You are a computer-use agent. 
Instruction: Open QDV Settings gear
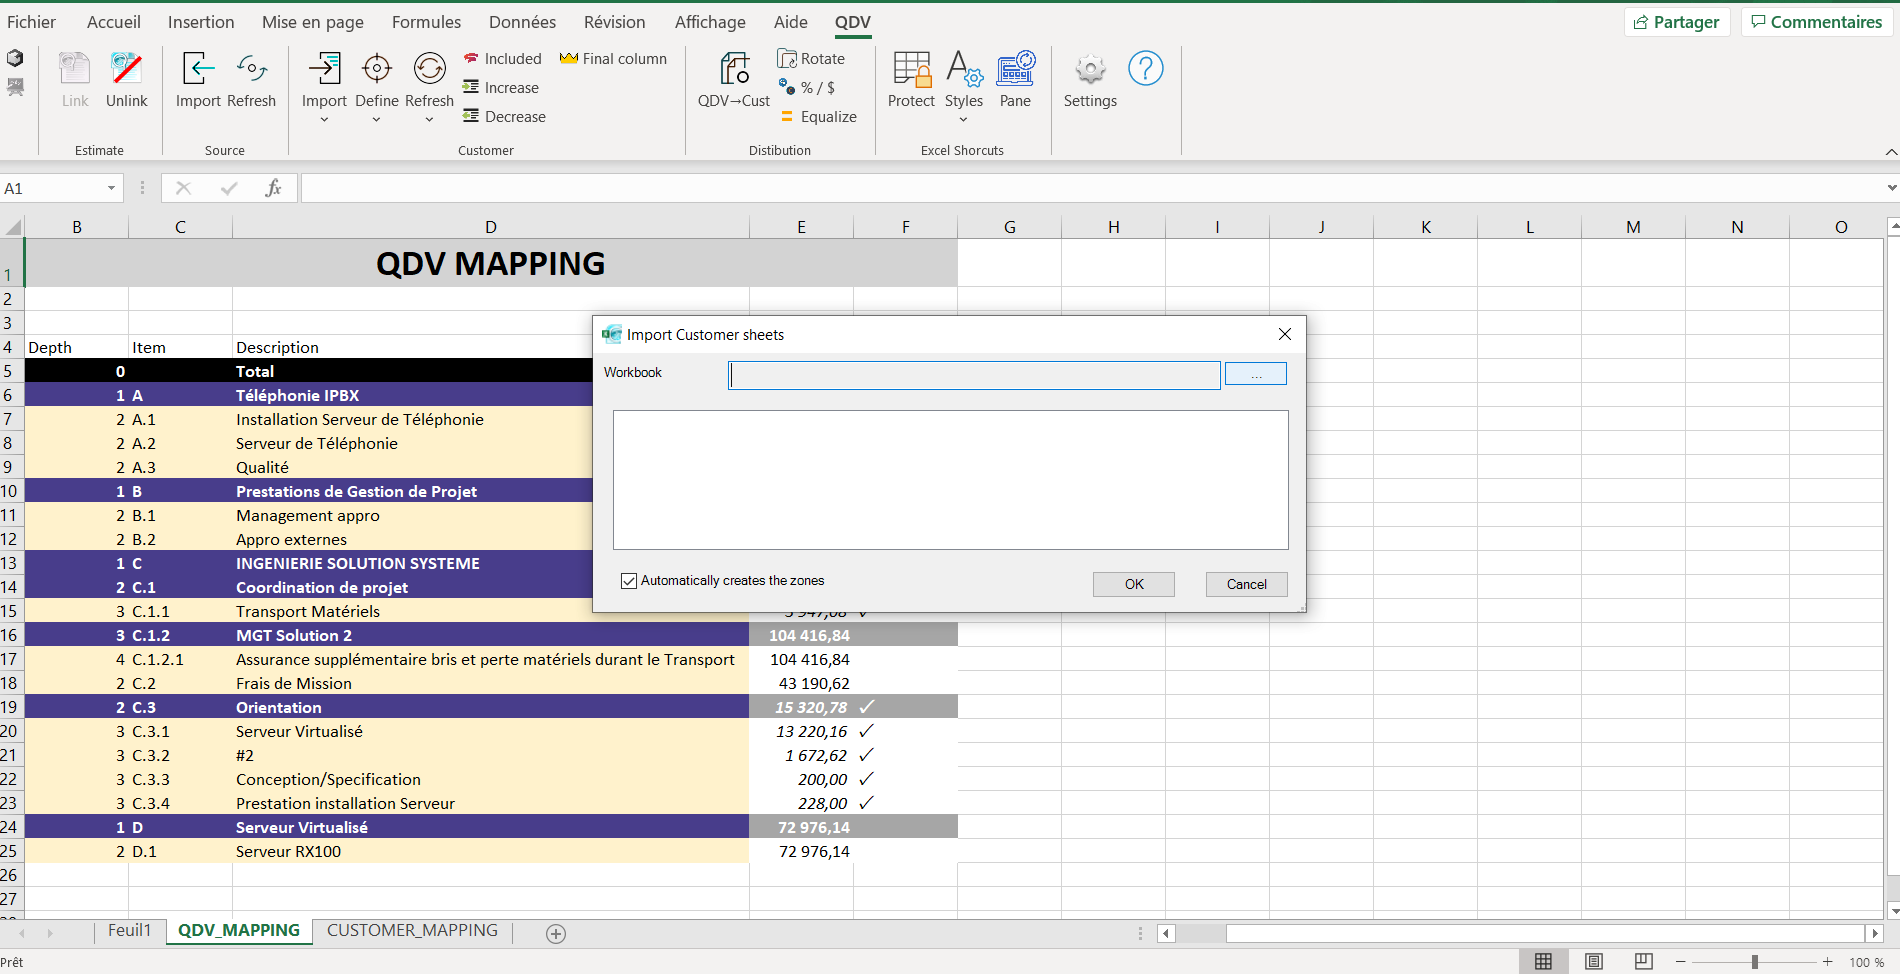[1090, 69]
